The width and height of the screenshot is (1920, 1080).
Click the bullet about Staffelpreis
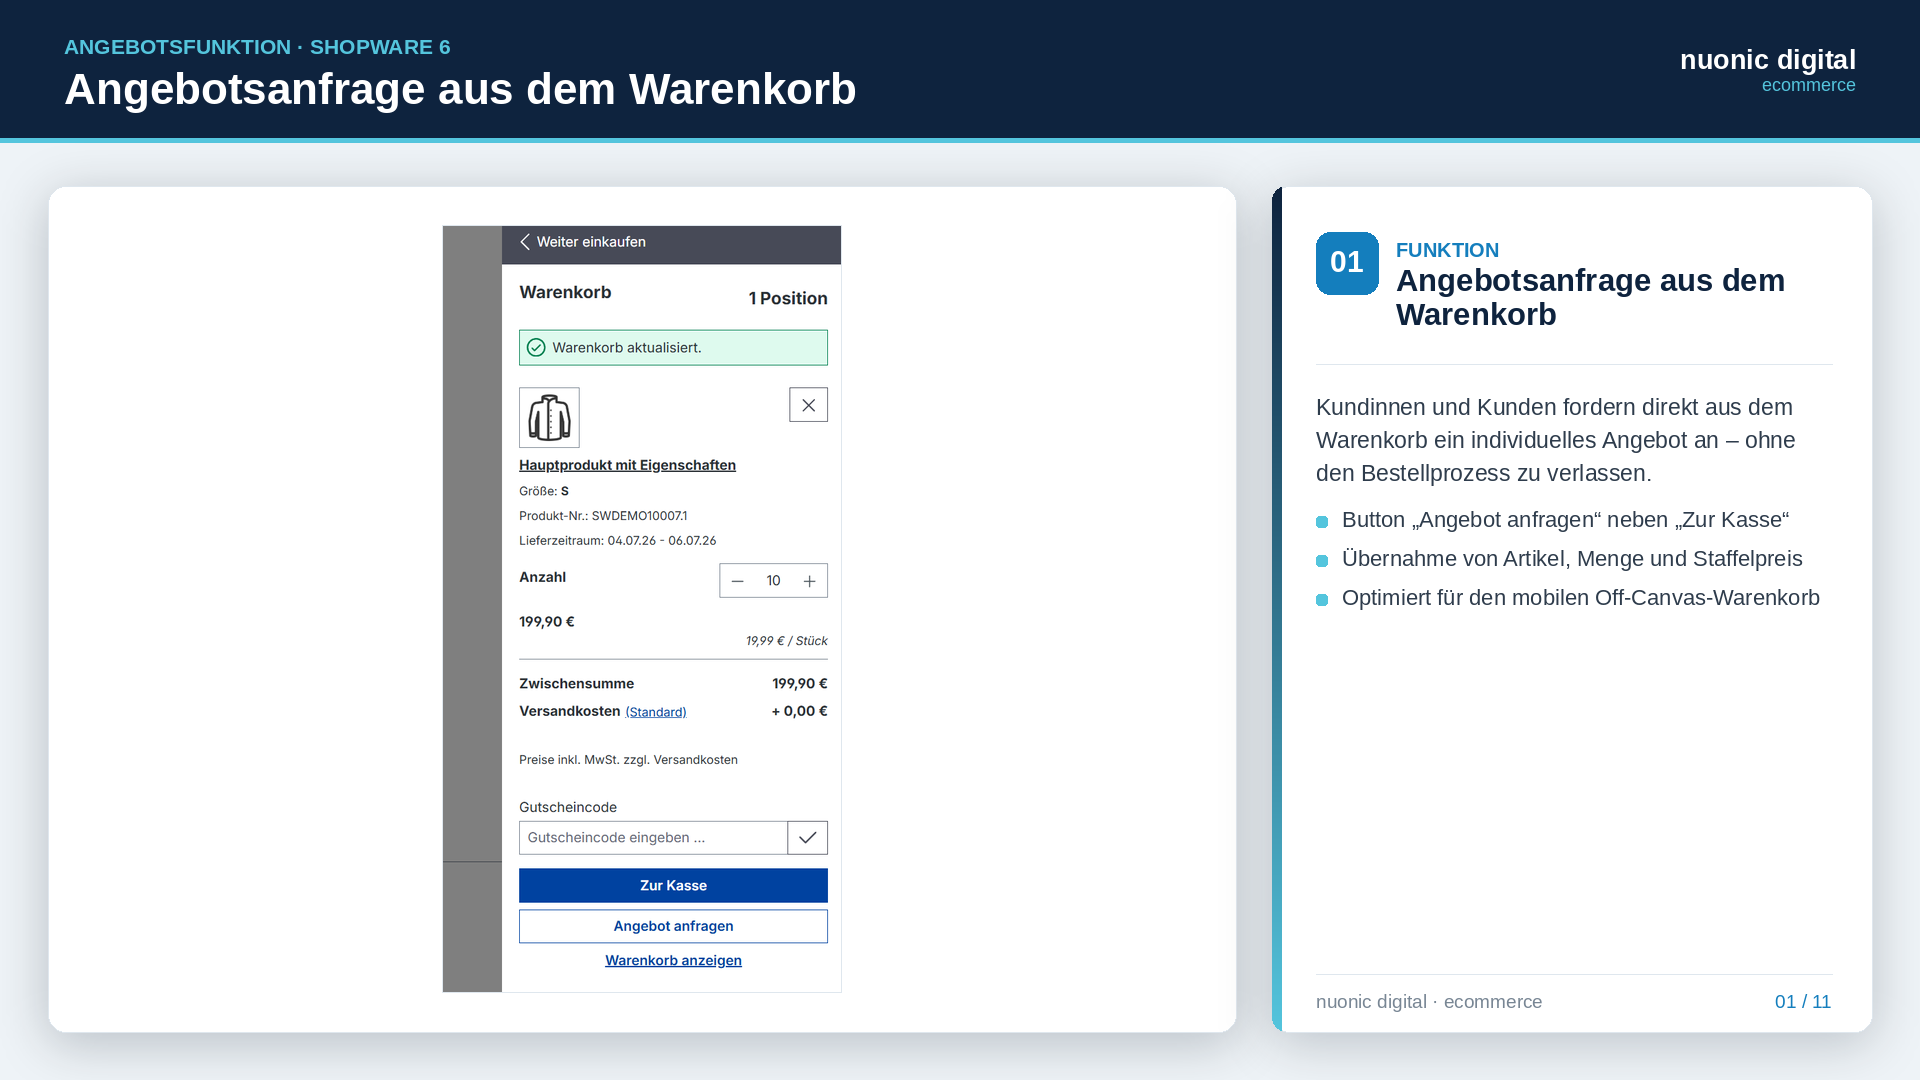pos(1572,559)
